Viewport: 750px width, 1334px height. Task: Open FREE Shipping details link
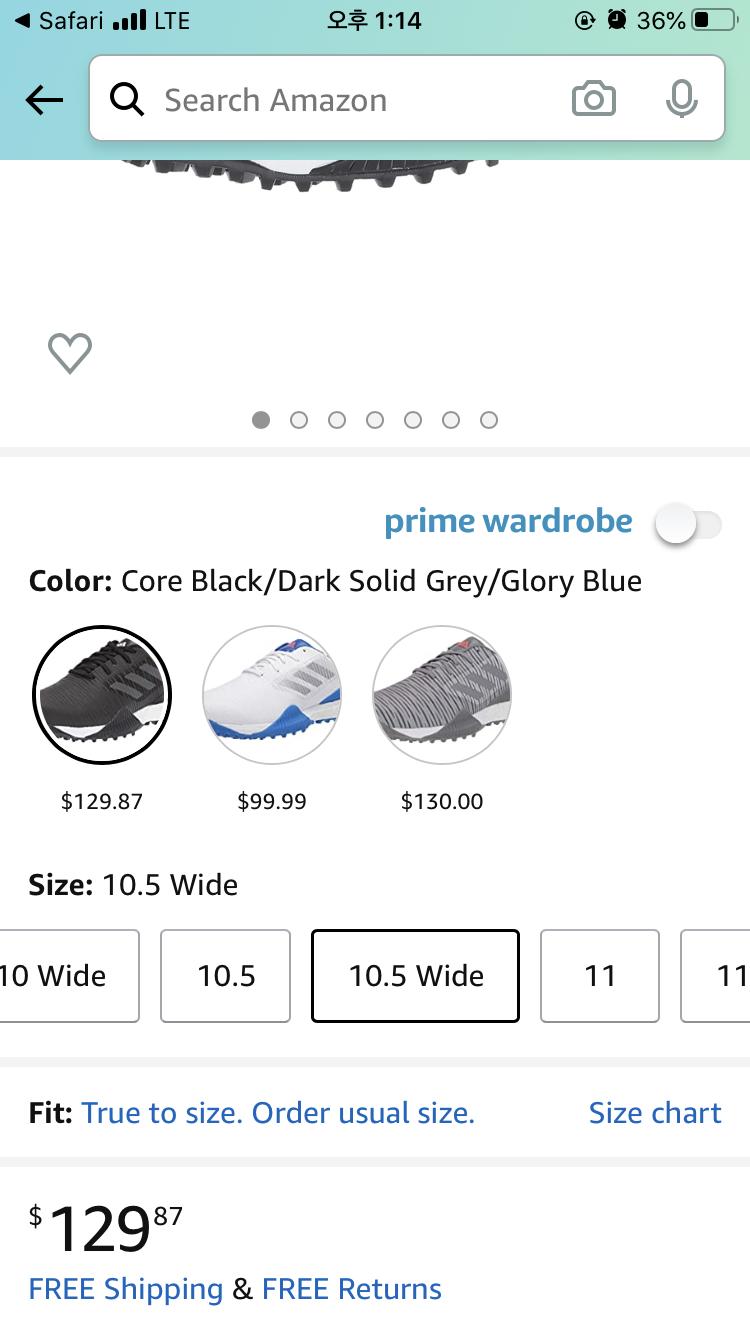[126, 1289]
